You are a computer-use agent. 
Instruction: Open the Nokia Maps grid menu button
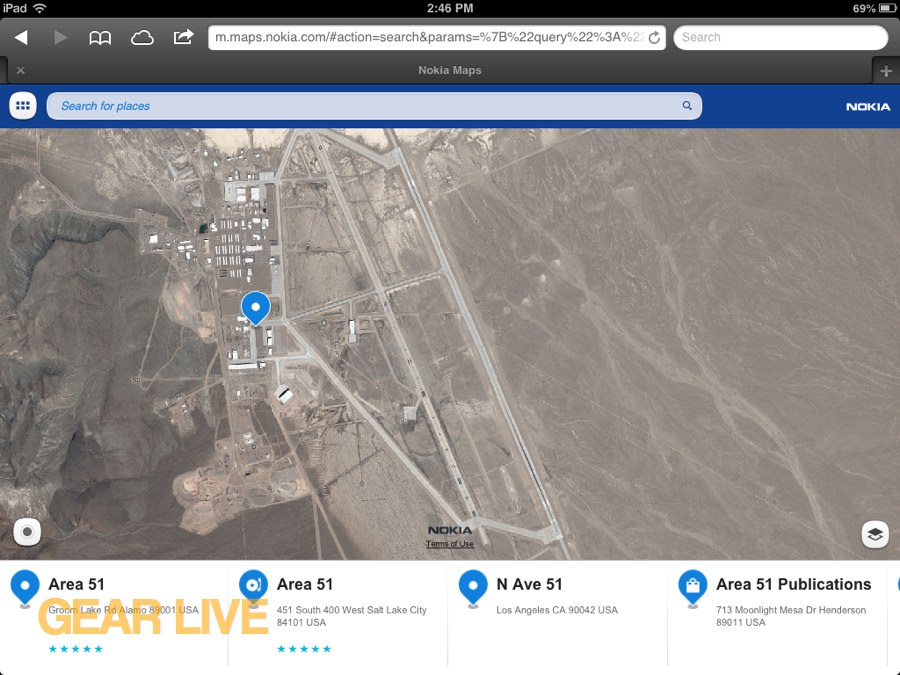click(x=23, y=106)
